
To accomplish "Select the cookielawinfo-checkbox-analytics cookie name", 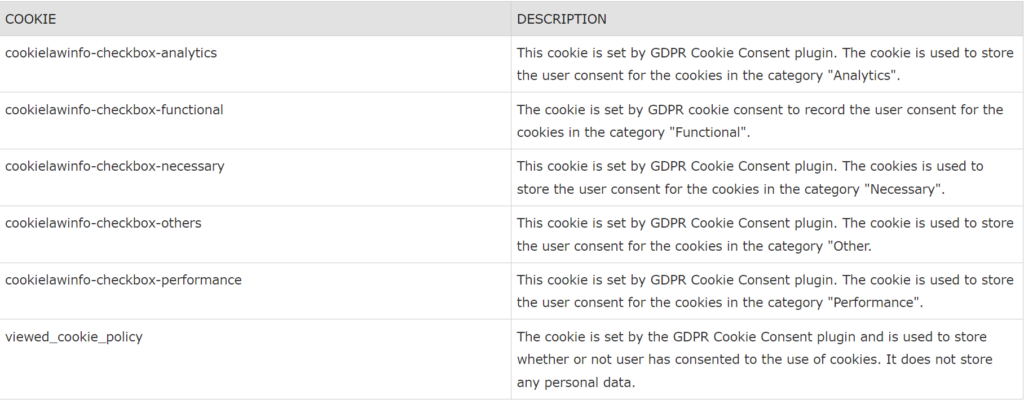I will (x=111, y=53).
